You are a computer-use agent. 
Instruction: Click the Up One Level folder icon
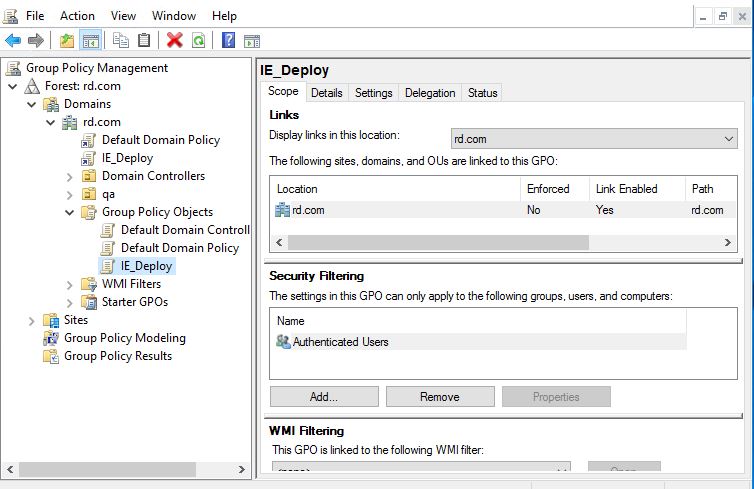66,40
